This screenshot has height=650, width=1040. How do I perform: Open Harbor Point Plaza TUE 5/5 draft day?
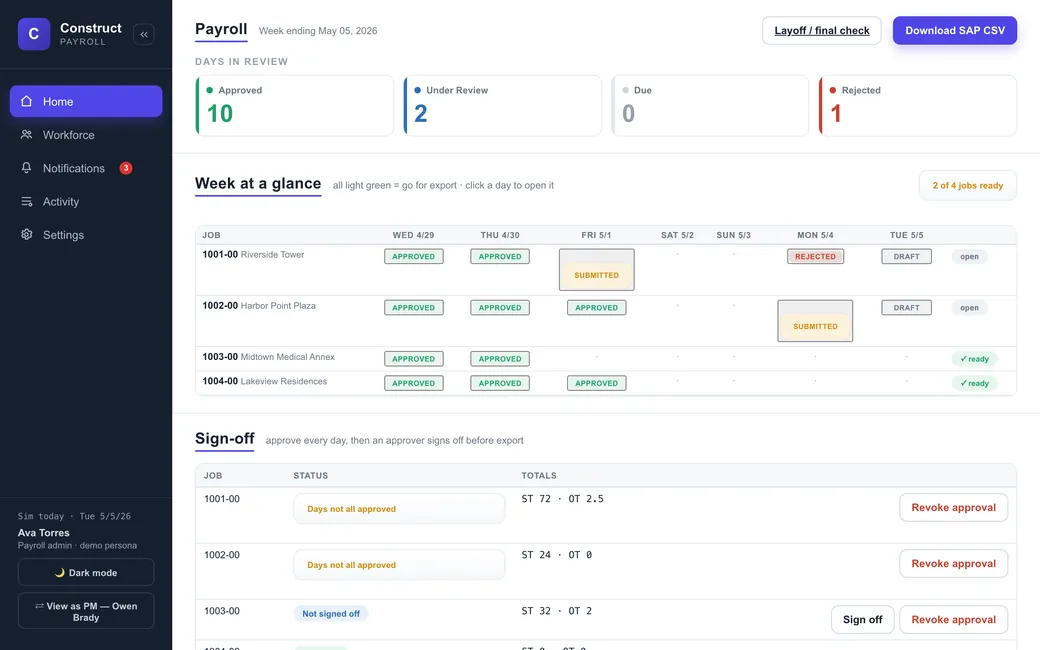(x=906, y=308)
